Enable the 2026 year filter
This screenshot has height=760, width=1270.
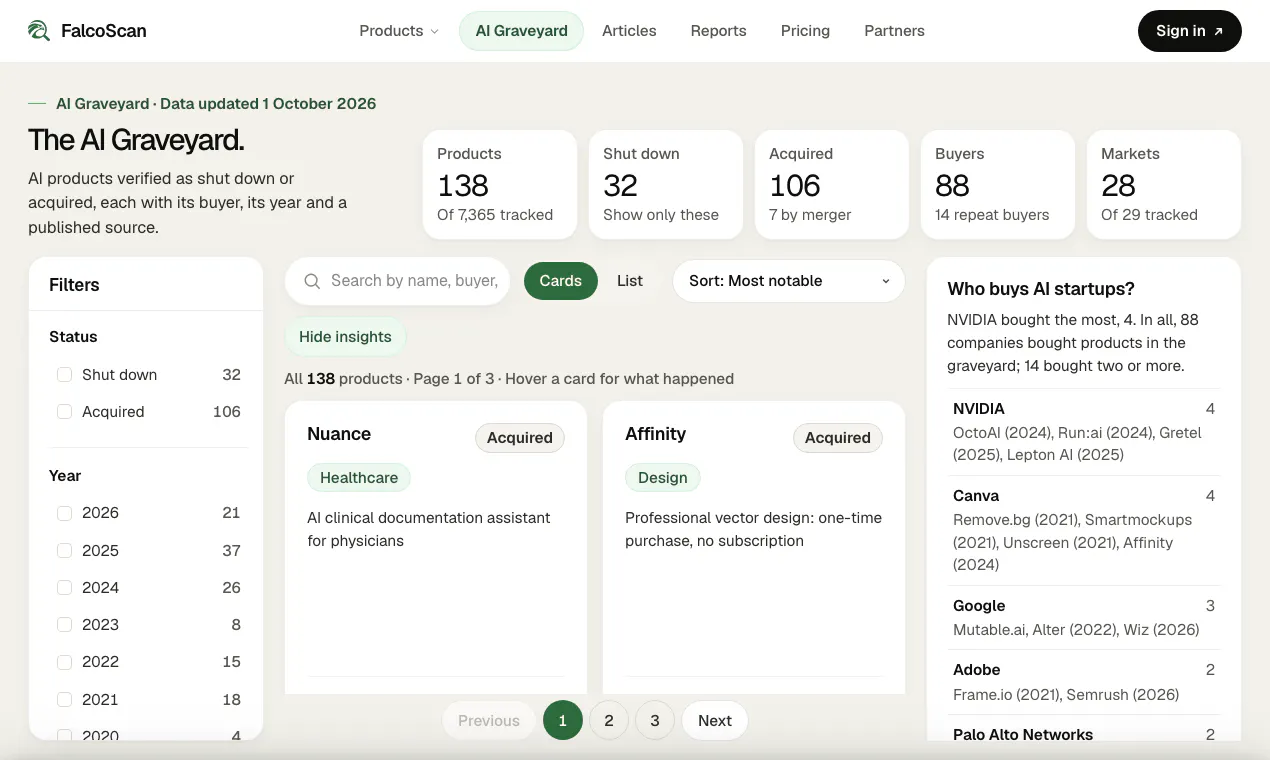coord(64,513)
